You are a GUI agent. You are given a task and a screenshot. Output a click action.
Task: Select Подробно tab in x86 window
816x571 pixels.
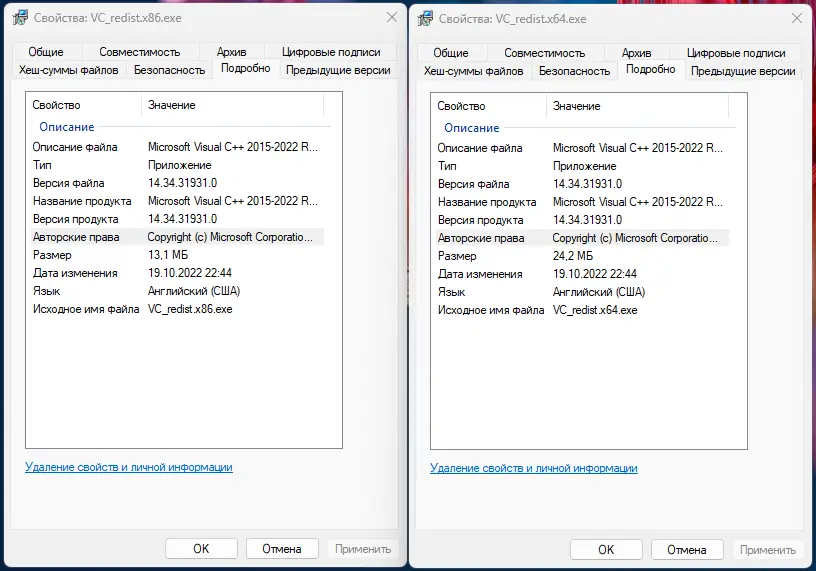click(x=246, y=68)
